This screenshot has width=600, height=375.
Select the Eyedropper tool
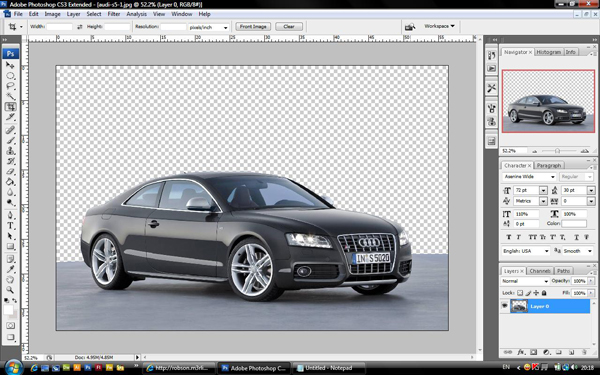10,269
